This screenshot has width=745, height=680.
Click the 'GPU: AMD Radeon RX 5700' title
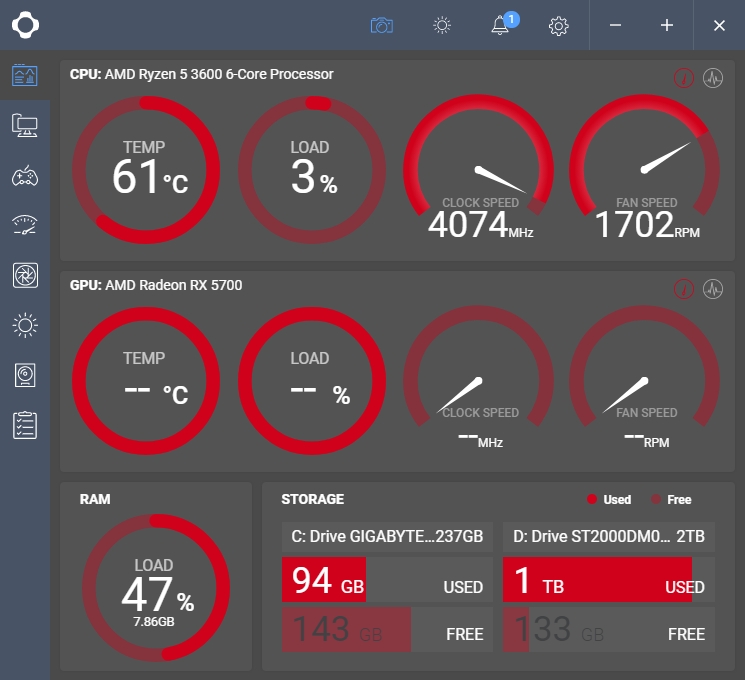(156, 285)
